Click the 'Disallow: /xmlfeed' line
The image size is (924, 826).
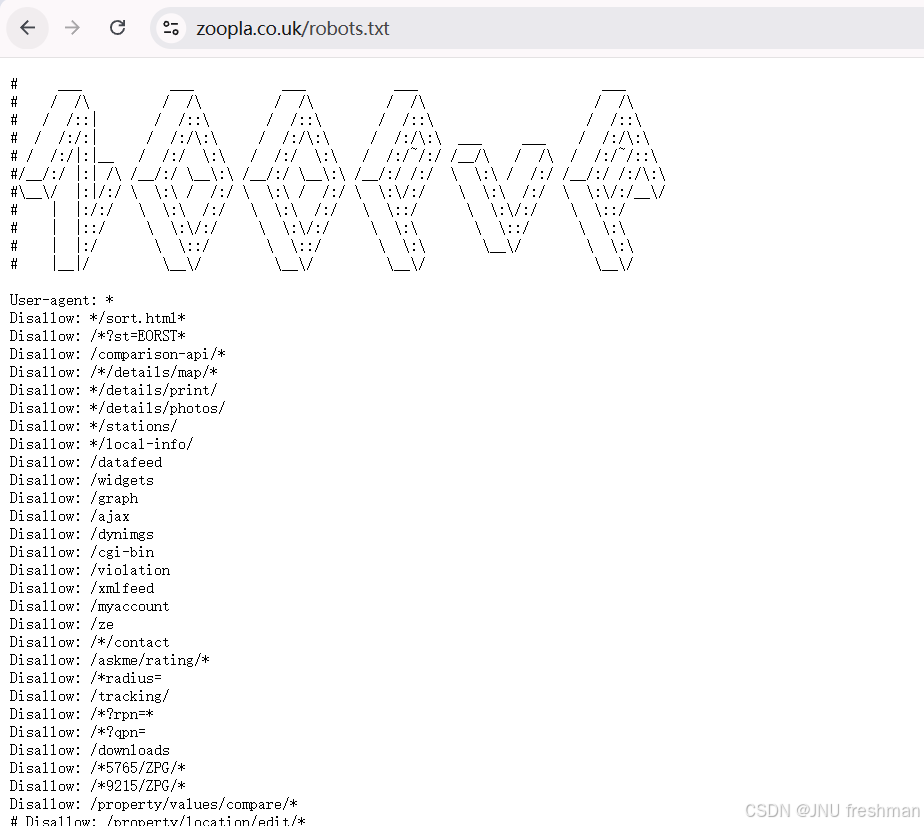(x=82, y=589)
